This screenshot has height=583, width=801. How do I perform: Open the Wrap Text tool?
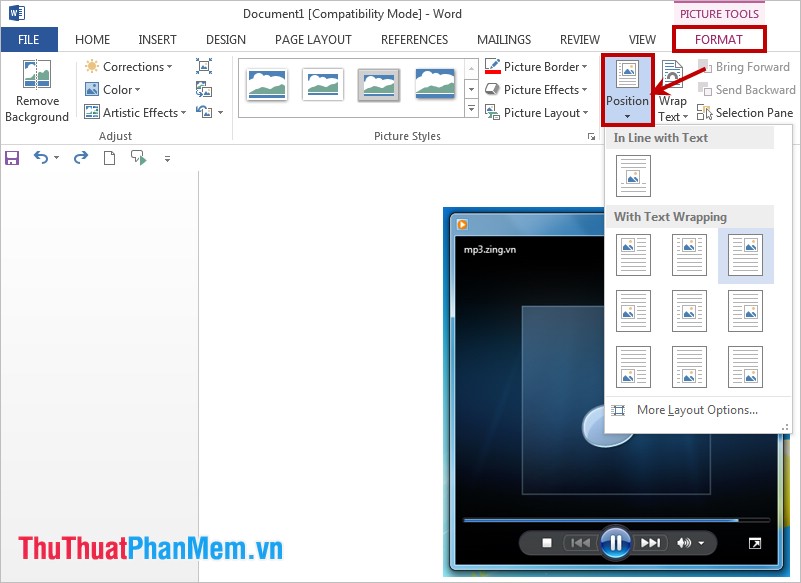tap(673, 89)
